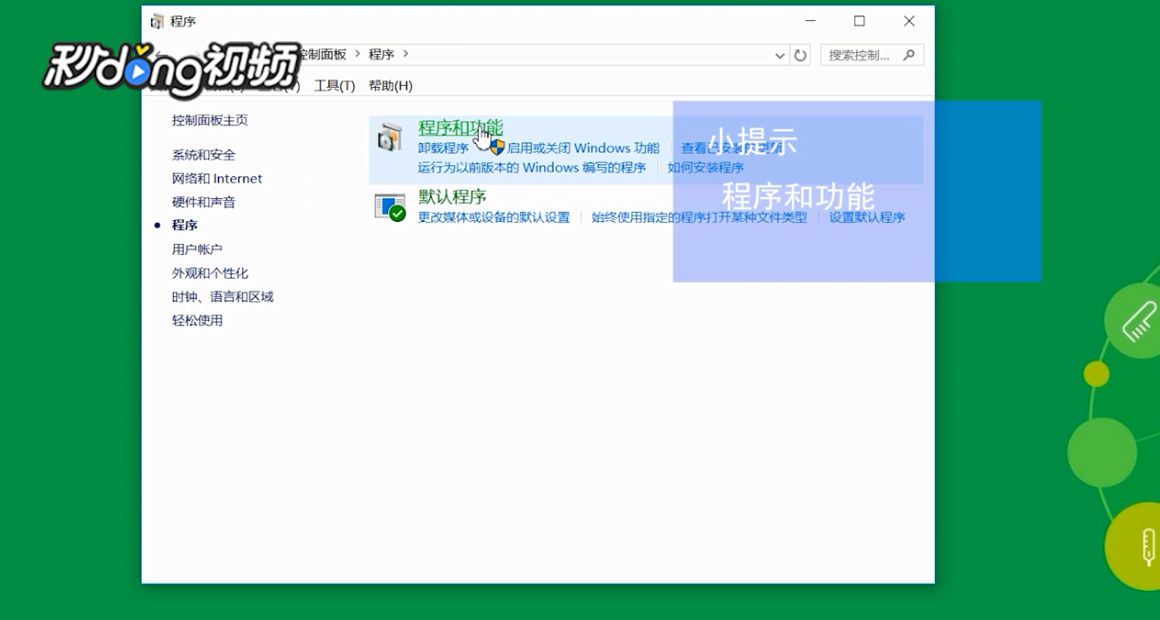Open 系统和安全 category in sidebar
The height and width of the screenshot is (620, 1160).
(203, 155)
